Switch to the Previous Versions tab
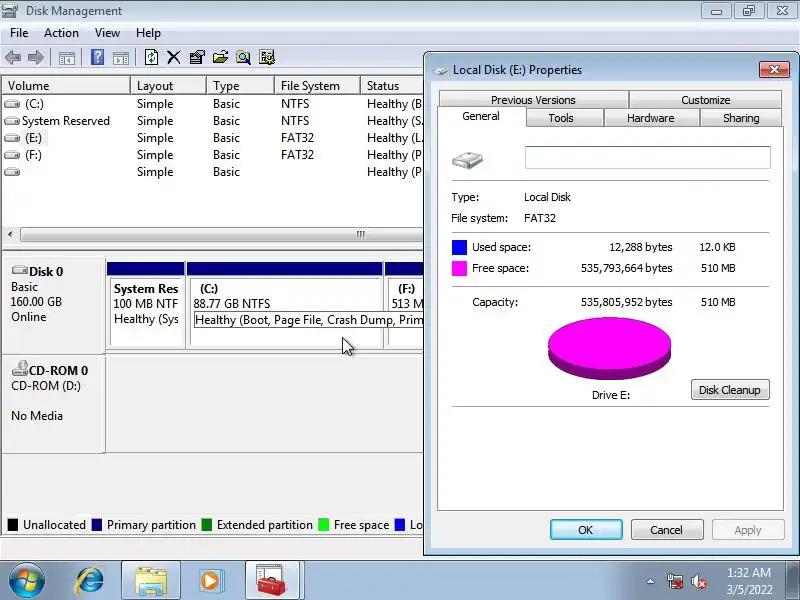 [533, 99]
